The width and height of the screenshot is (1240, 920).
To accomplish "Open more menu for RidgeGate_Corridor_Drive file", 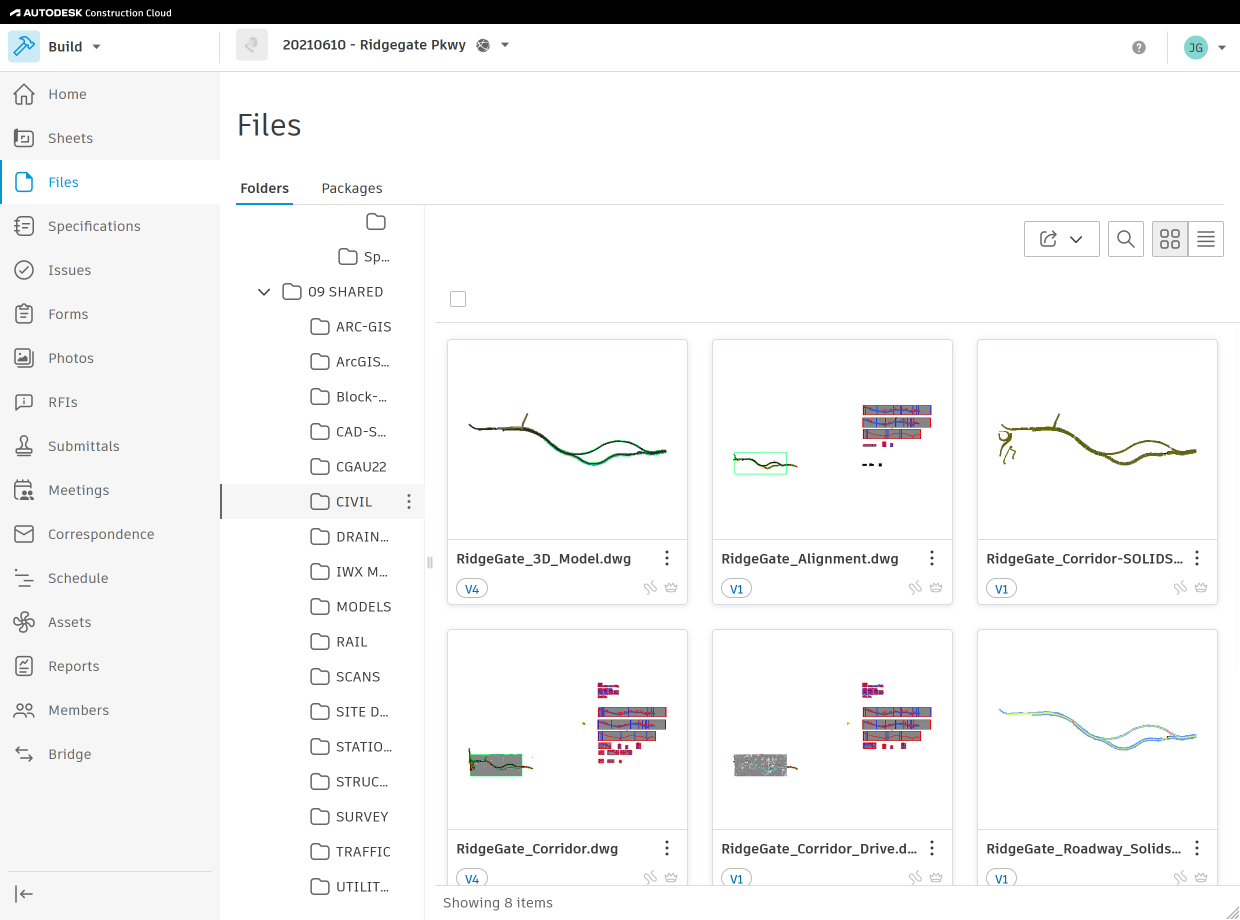I will pyautogui.click(x=932, y=848).
